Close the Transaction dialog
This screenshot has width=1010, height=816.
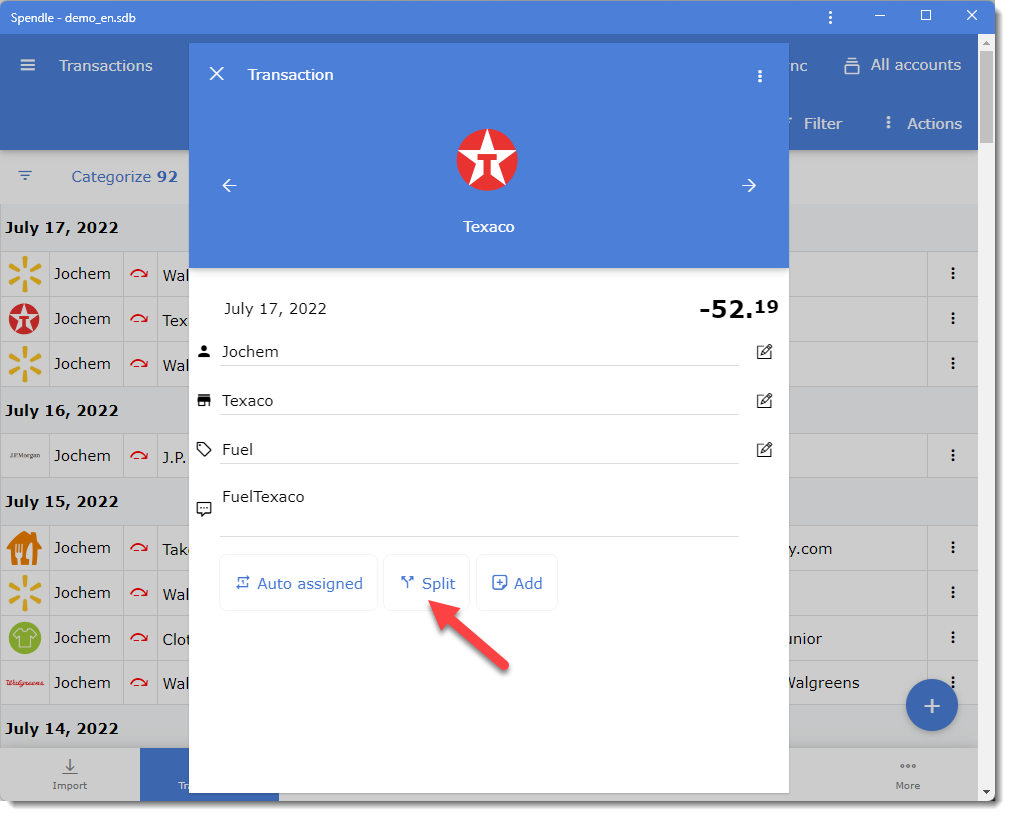coord(217,74)
